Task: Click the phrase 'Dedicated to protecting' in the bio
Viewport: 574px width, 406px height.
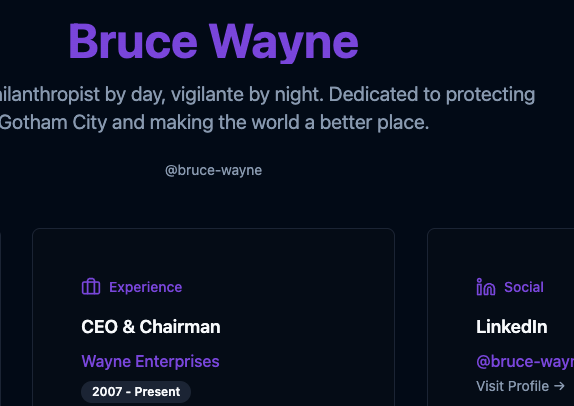Action: tap(432, 94)
